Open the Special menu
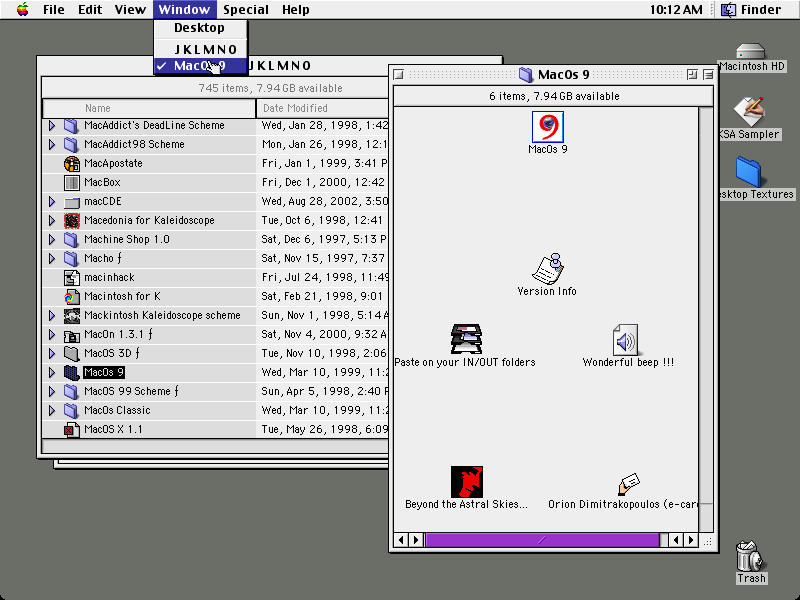The height and width of the screenshot is (600, 800). [246, 10]
